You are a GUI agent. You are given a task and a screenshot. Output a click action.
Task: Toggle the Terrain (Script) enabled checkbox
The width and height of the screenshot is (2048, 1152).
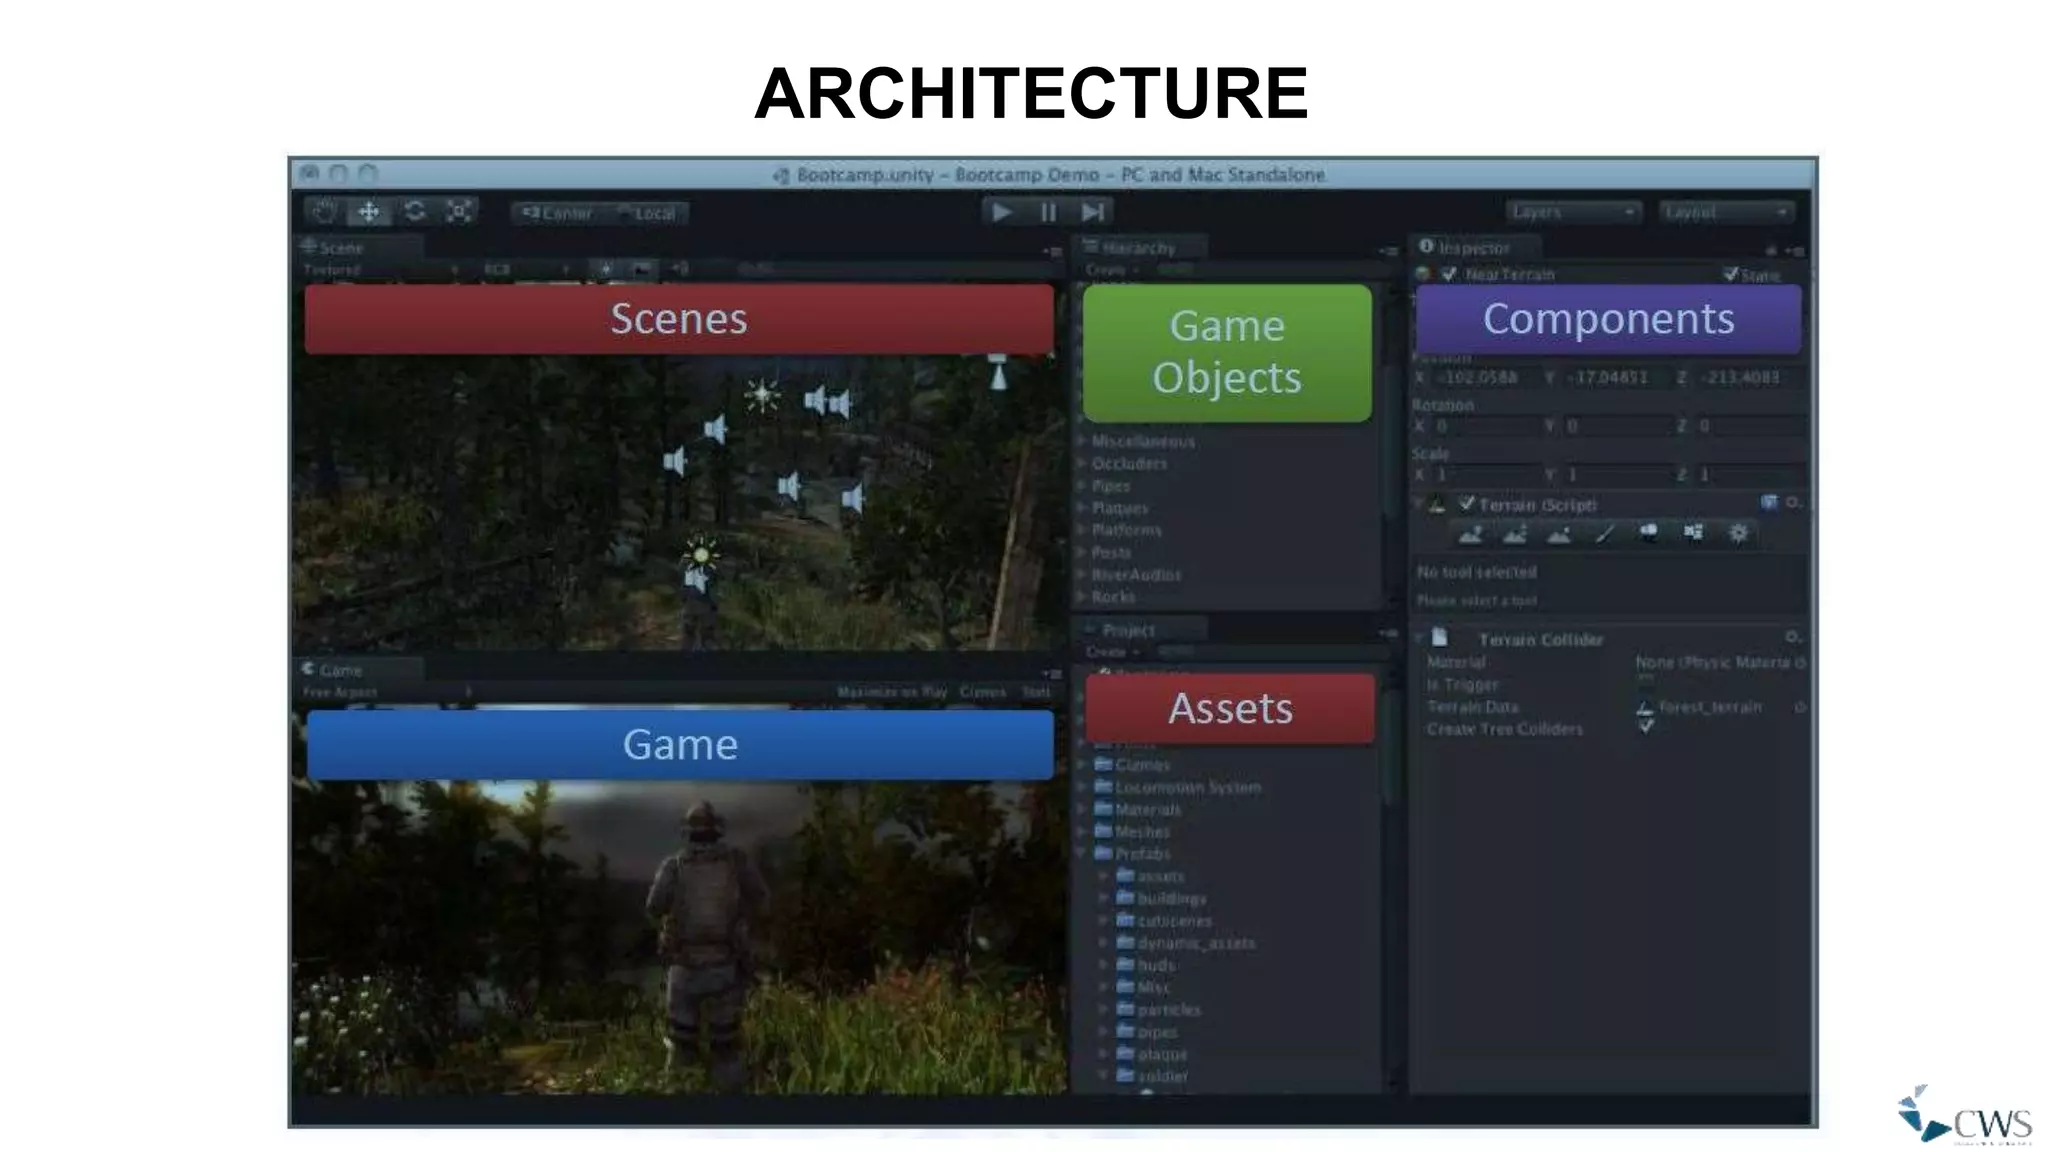(x=1467, y=504)
